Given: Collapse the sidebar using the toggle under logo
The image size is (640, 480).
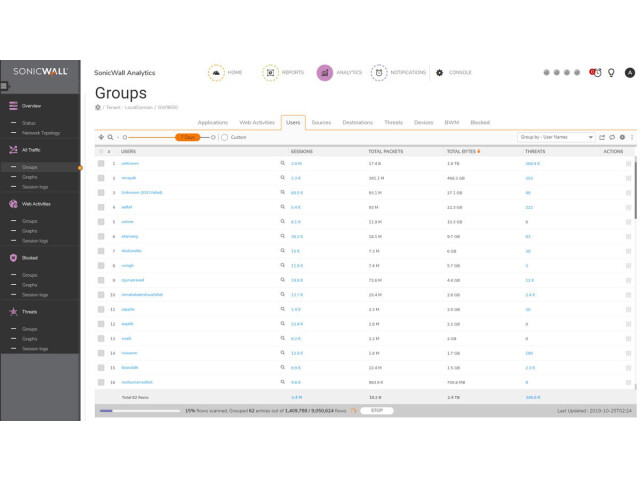Looking at the screenshot, I should [4, 86].
